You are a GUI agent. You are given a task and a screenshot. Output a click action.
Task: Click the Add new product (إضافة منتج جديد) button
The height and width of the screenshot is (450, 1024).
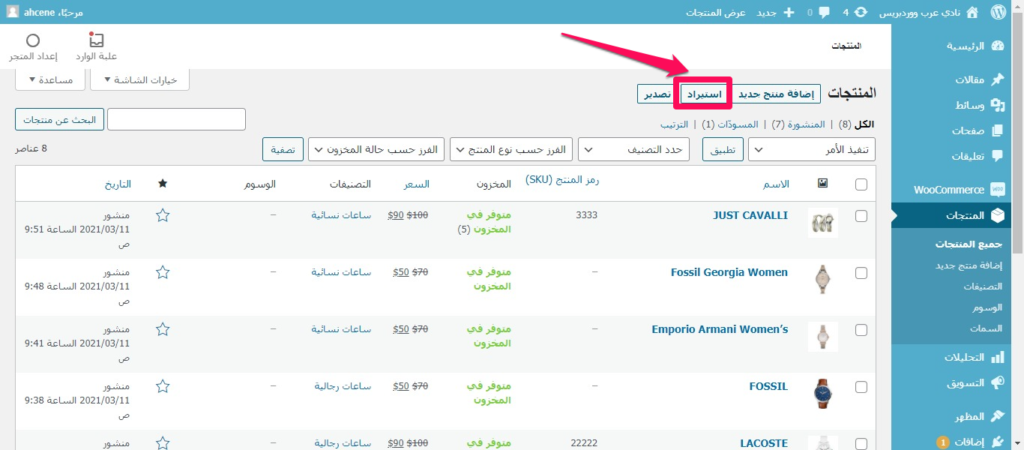777,93
